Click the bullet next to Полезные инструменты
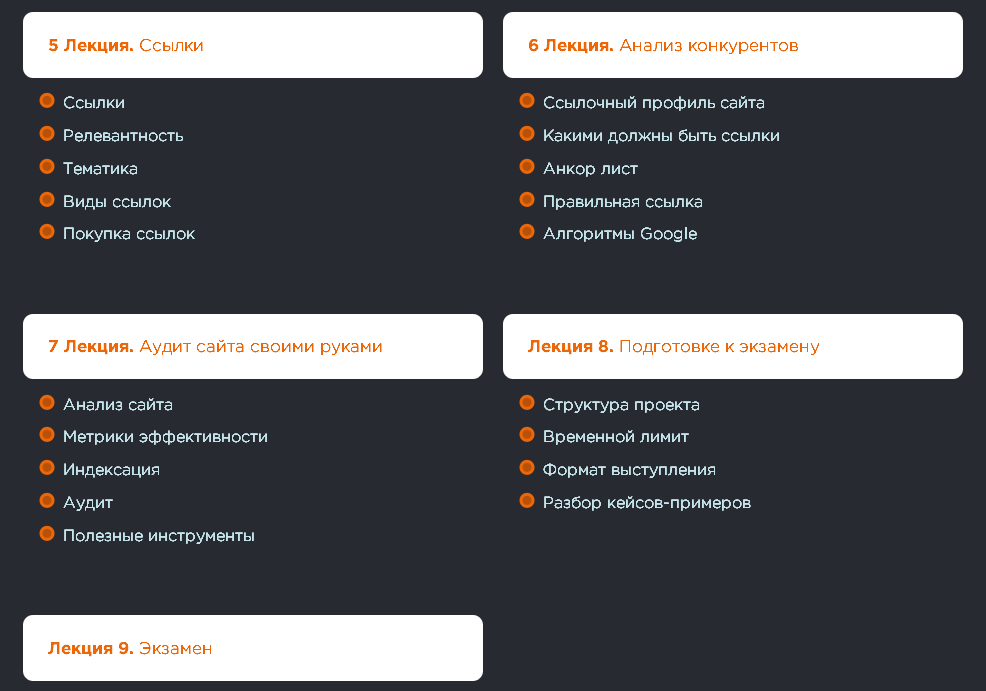This screenshot has width=986, height=691. click(47, 534)
